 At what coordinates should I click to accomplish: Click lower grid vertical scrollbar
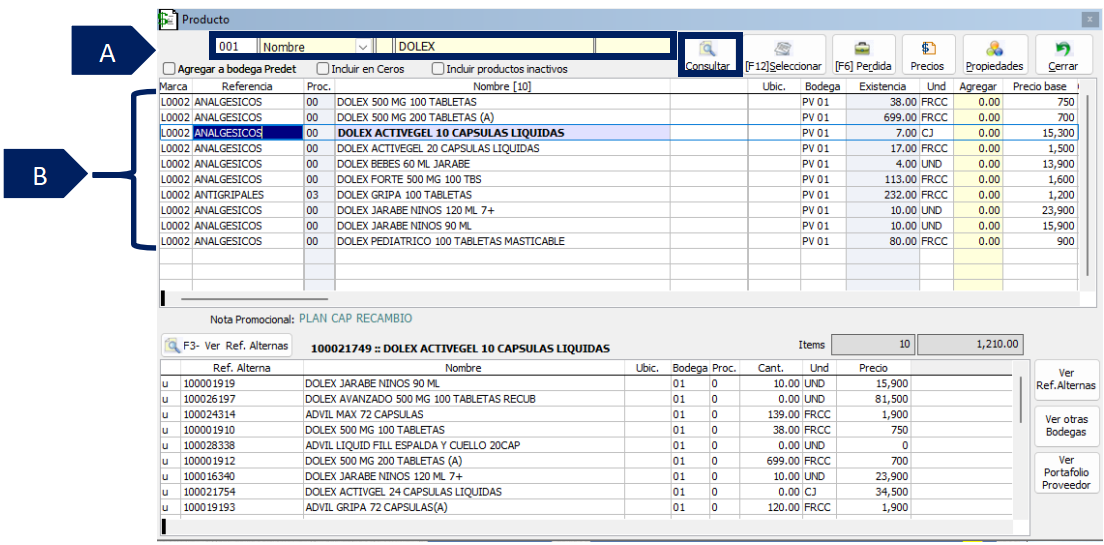1020,399
